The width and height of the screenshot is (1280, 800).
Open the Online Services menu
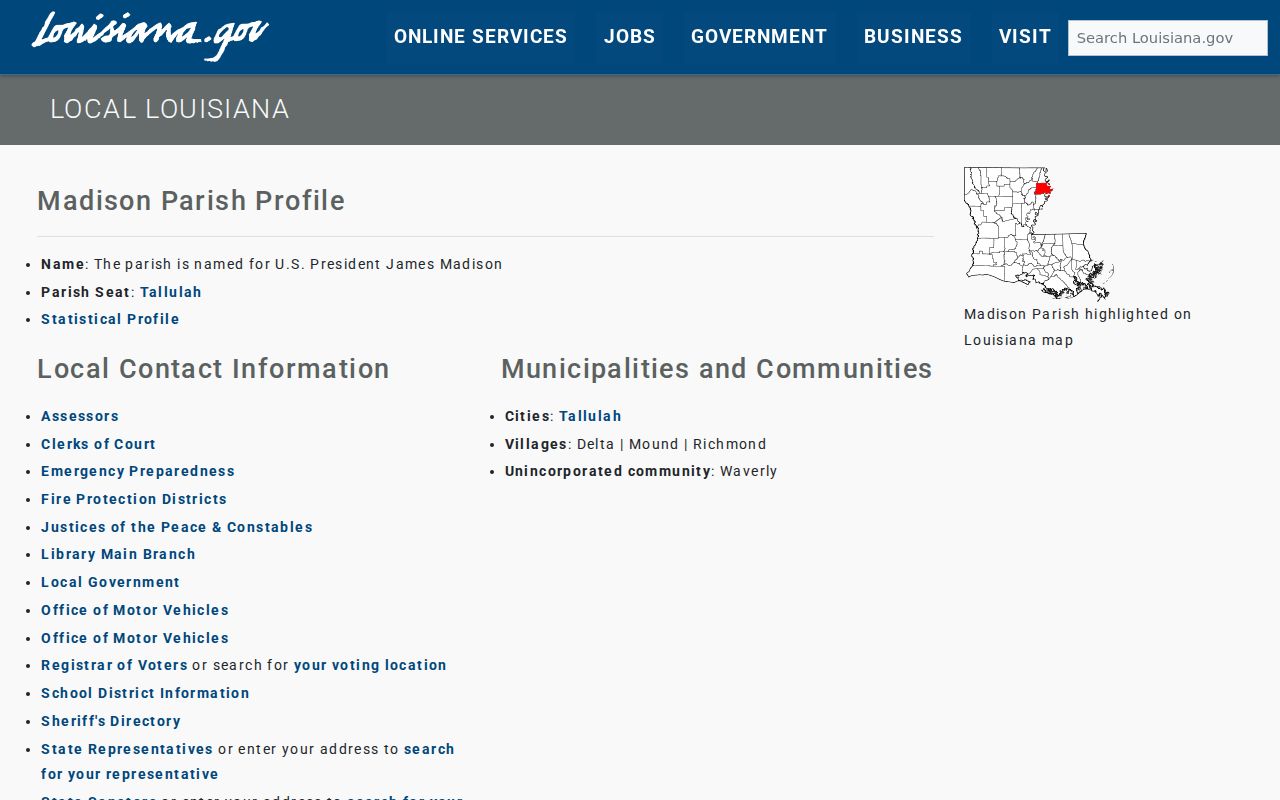[480, 37]
